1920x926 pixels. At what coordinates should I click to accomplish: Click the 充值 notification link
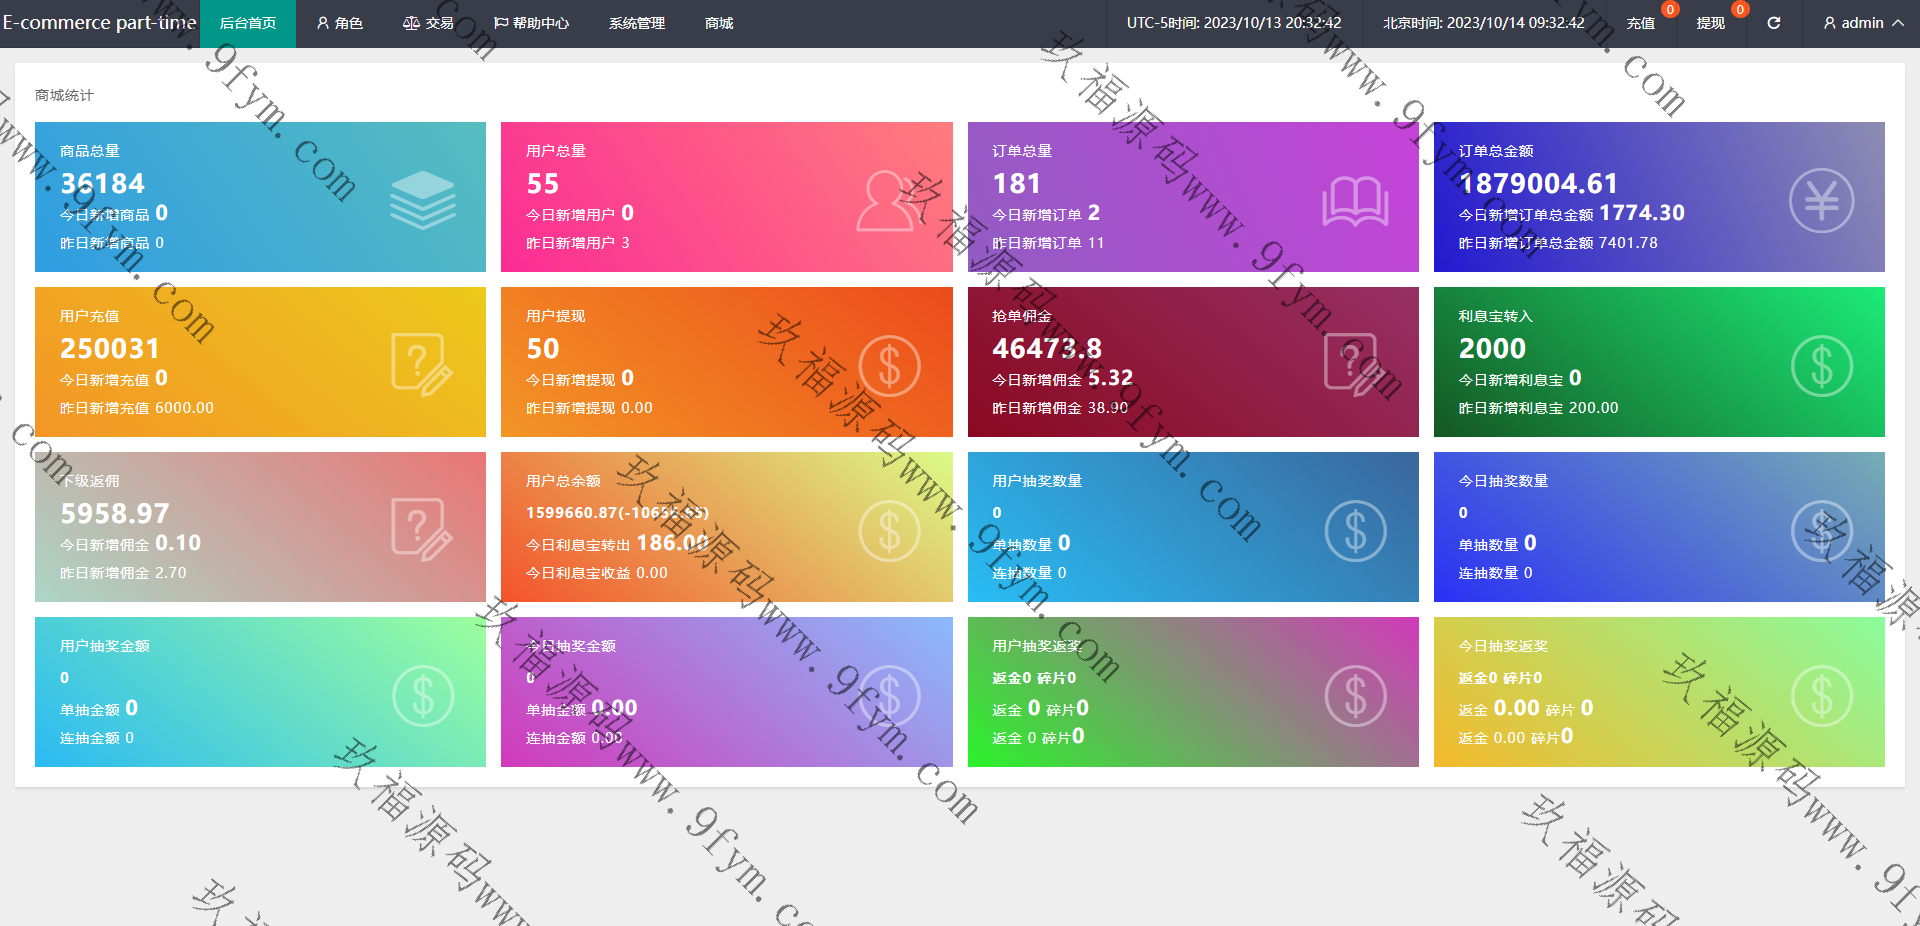point(1640,23)
